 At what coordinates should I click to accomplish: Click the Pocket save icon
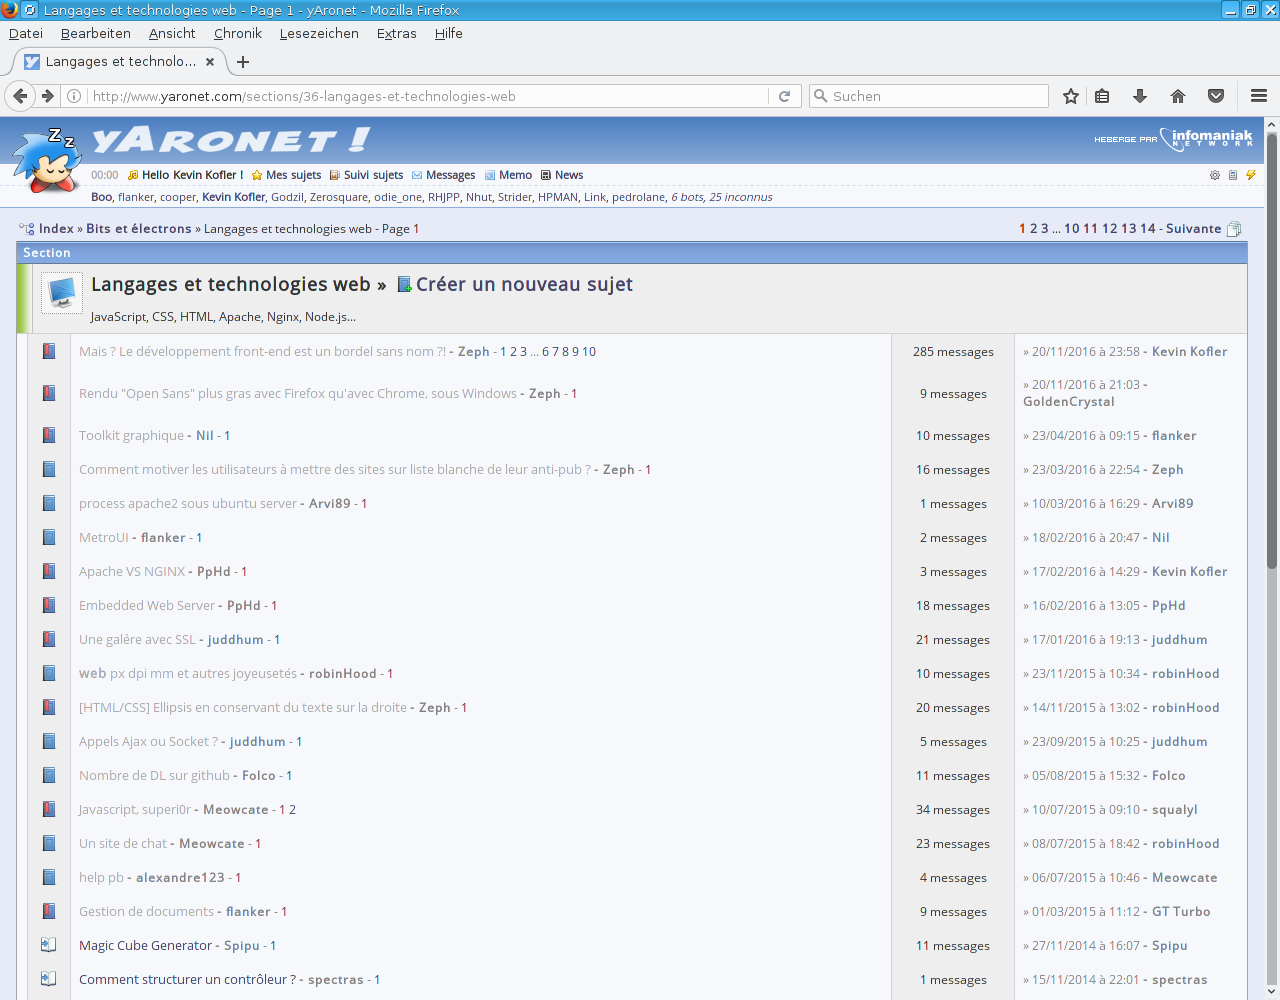(x=1216, y=96)
